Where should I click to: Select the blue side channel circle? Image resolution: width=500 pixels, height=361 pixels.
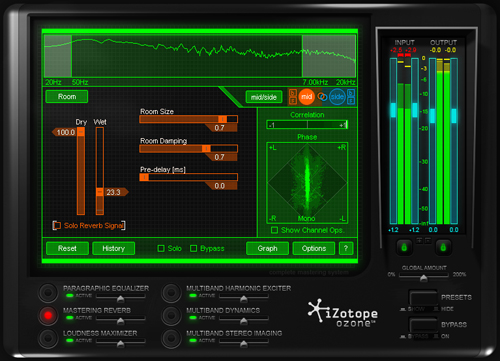pos(337,97)
